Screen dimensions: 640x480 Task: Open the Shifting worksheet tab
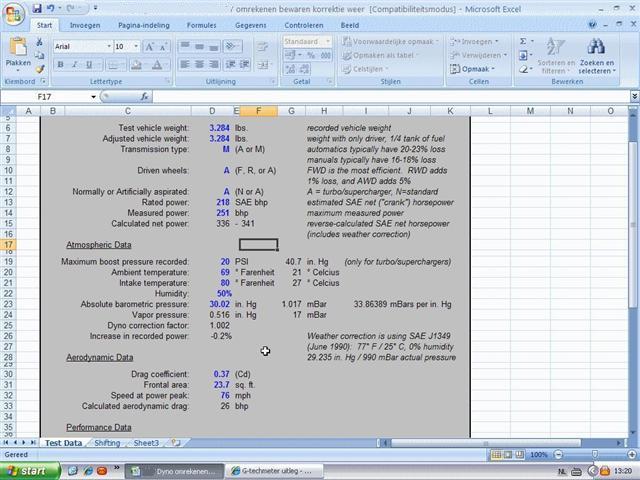click(107, 443)
